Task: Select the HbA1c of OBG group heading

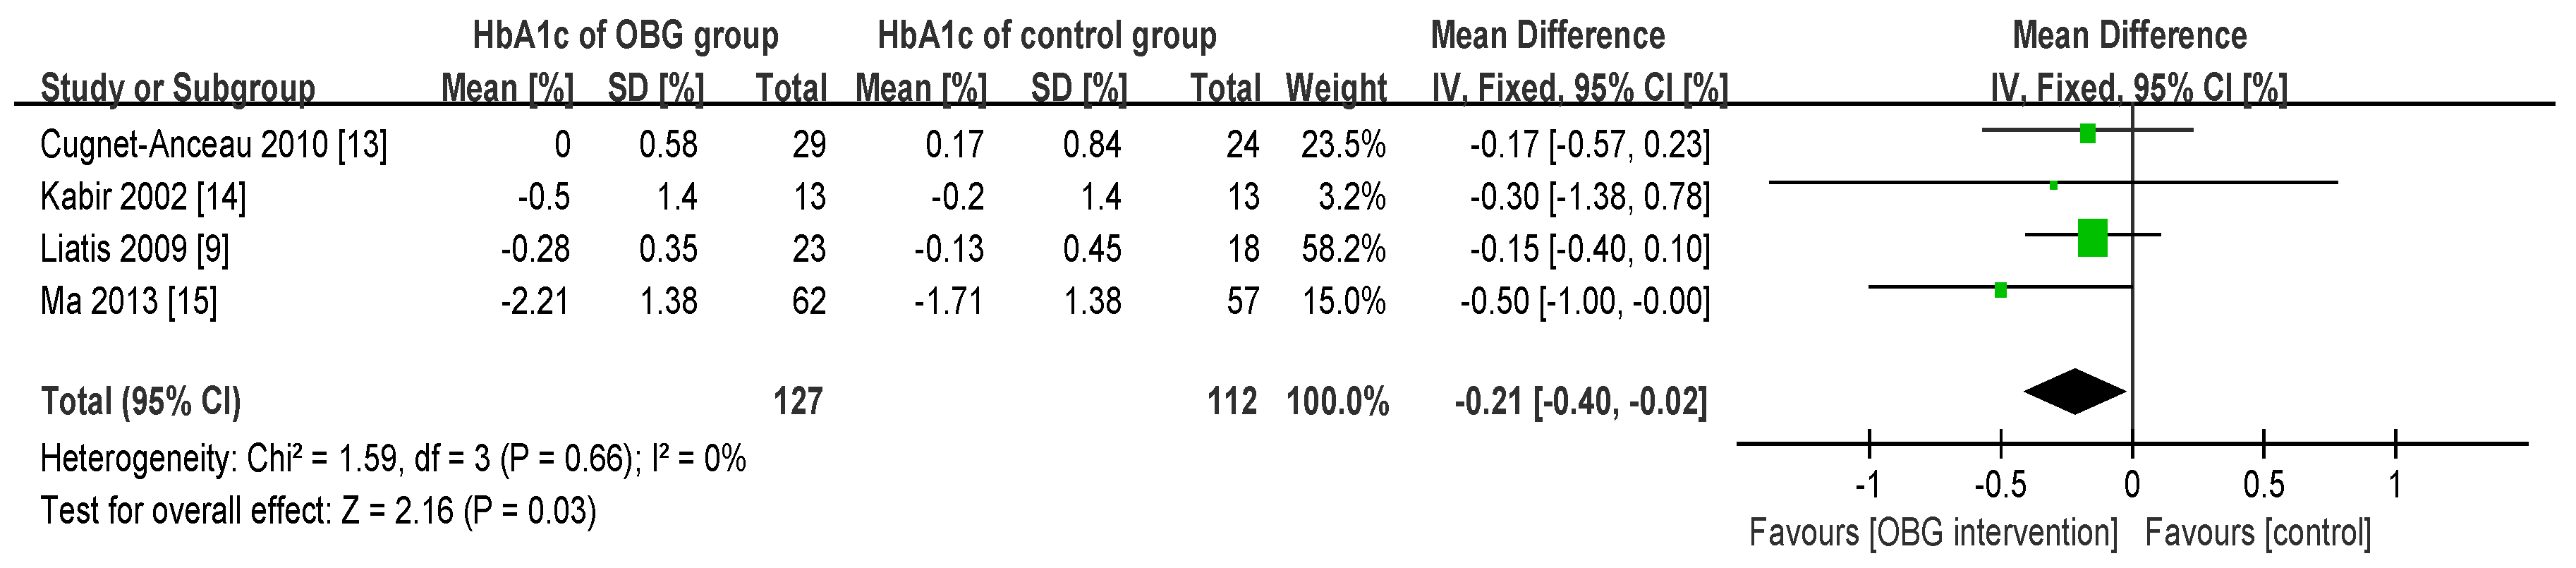Action: pos(625,36)
